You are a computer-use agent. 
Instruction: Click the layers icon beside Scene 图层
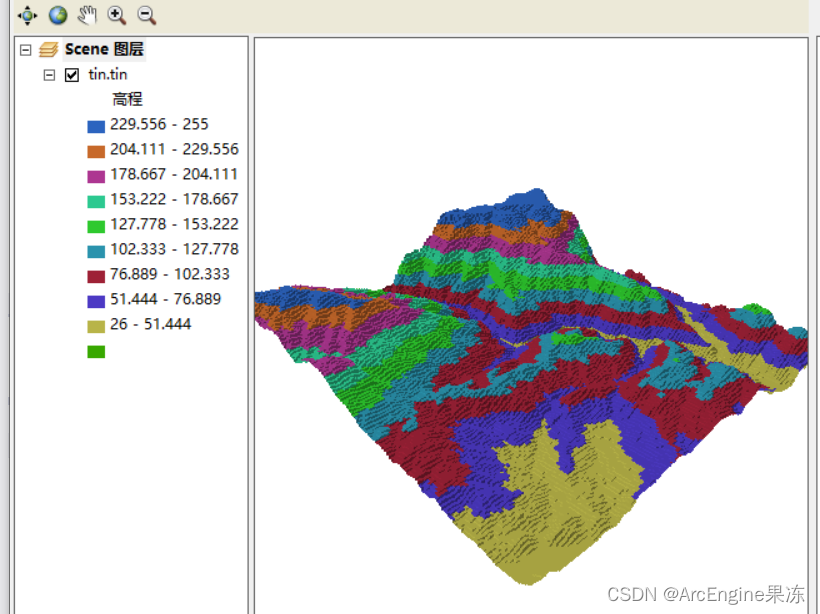pyautogui.click(x=48, y=48)
